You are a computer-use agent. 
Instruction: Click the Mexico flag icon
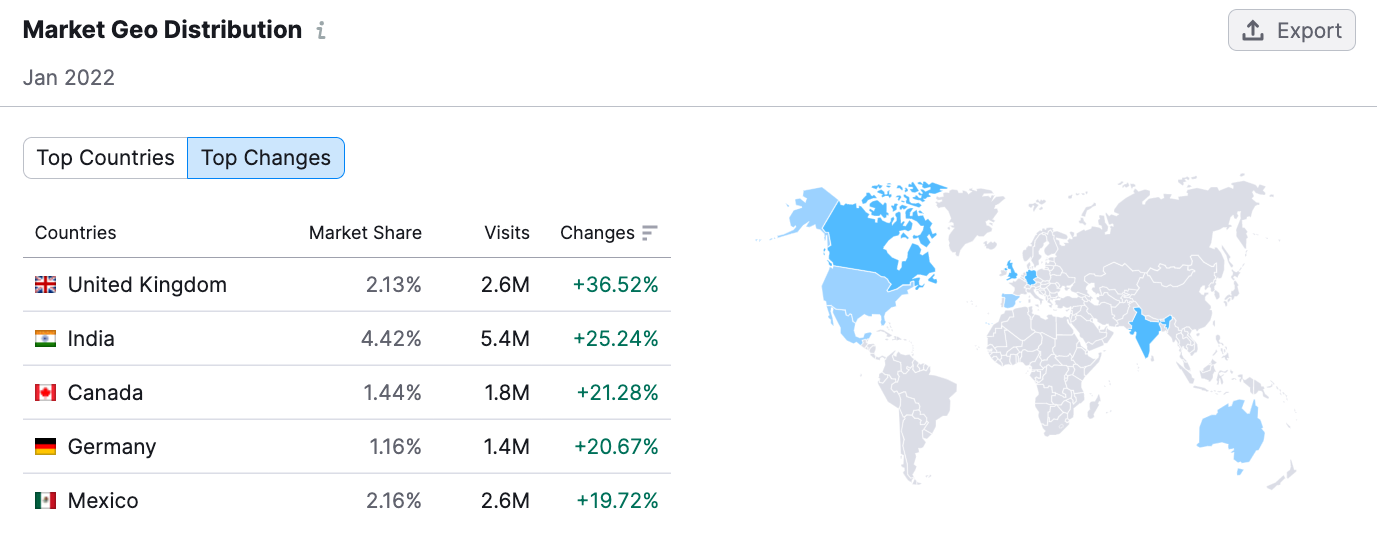point(46,501)
